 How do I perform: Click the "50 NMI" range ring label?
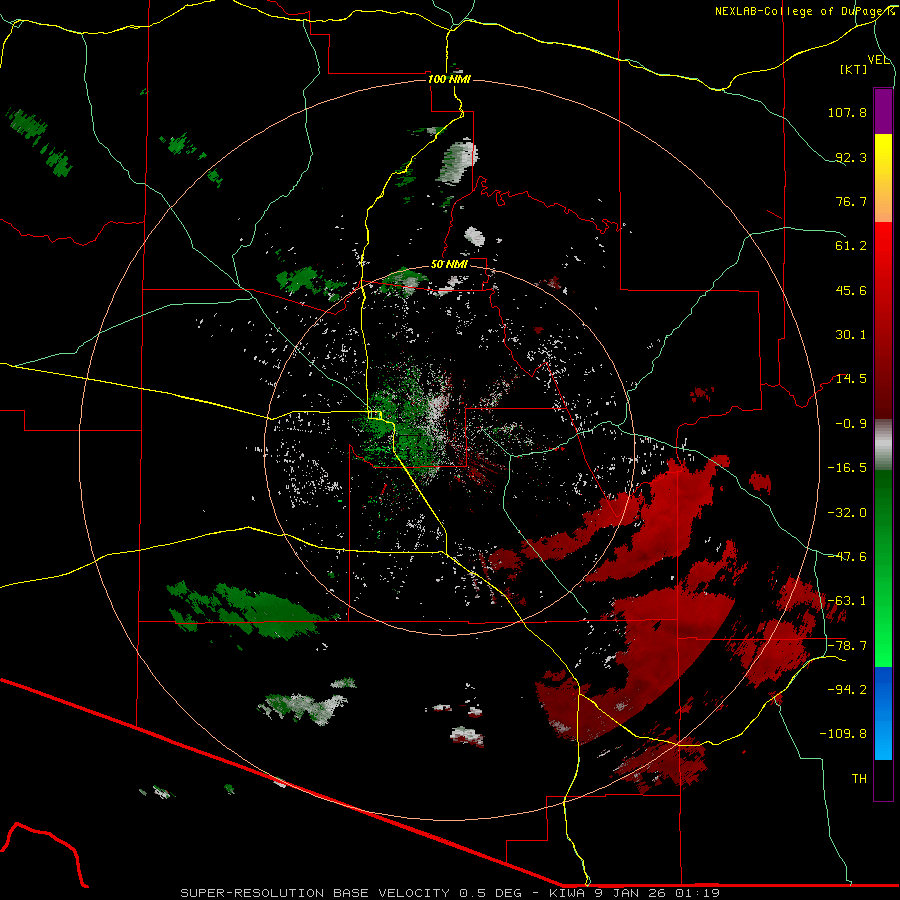click(x=449, y=265)
